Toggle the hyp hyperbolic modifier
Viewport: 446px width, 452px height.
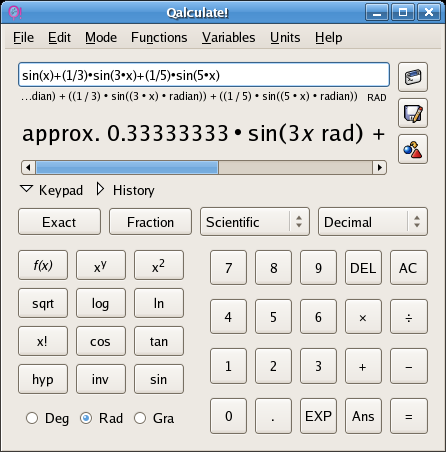pos(43,379)
